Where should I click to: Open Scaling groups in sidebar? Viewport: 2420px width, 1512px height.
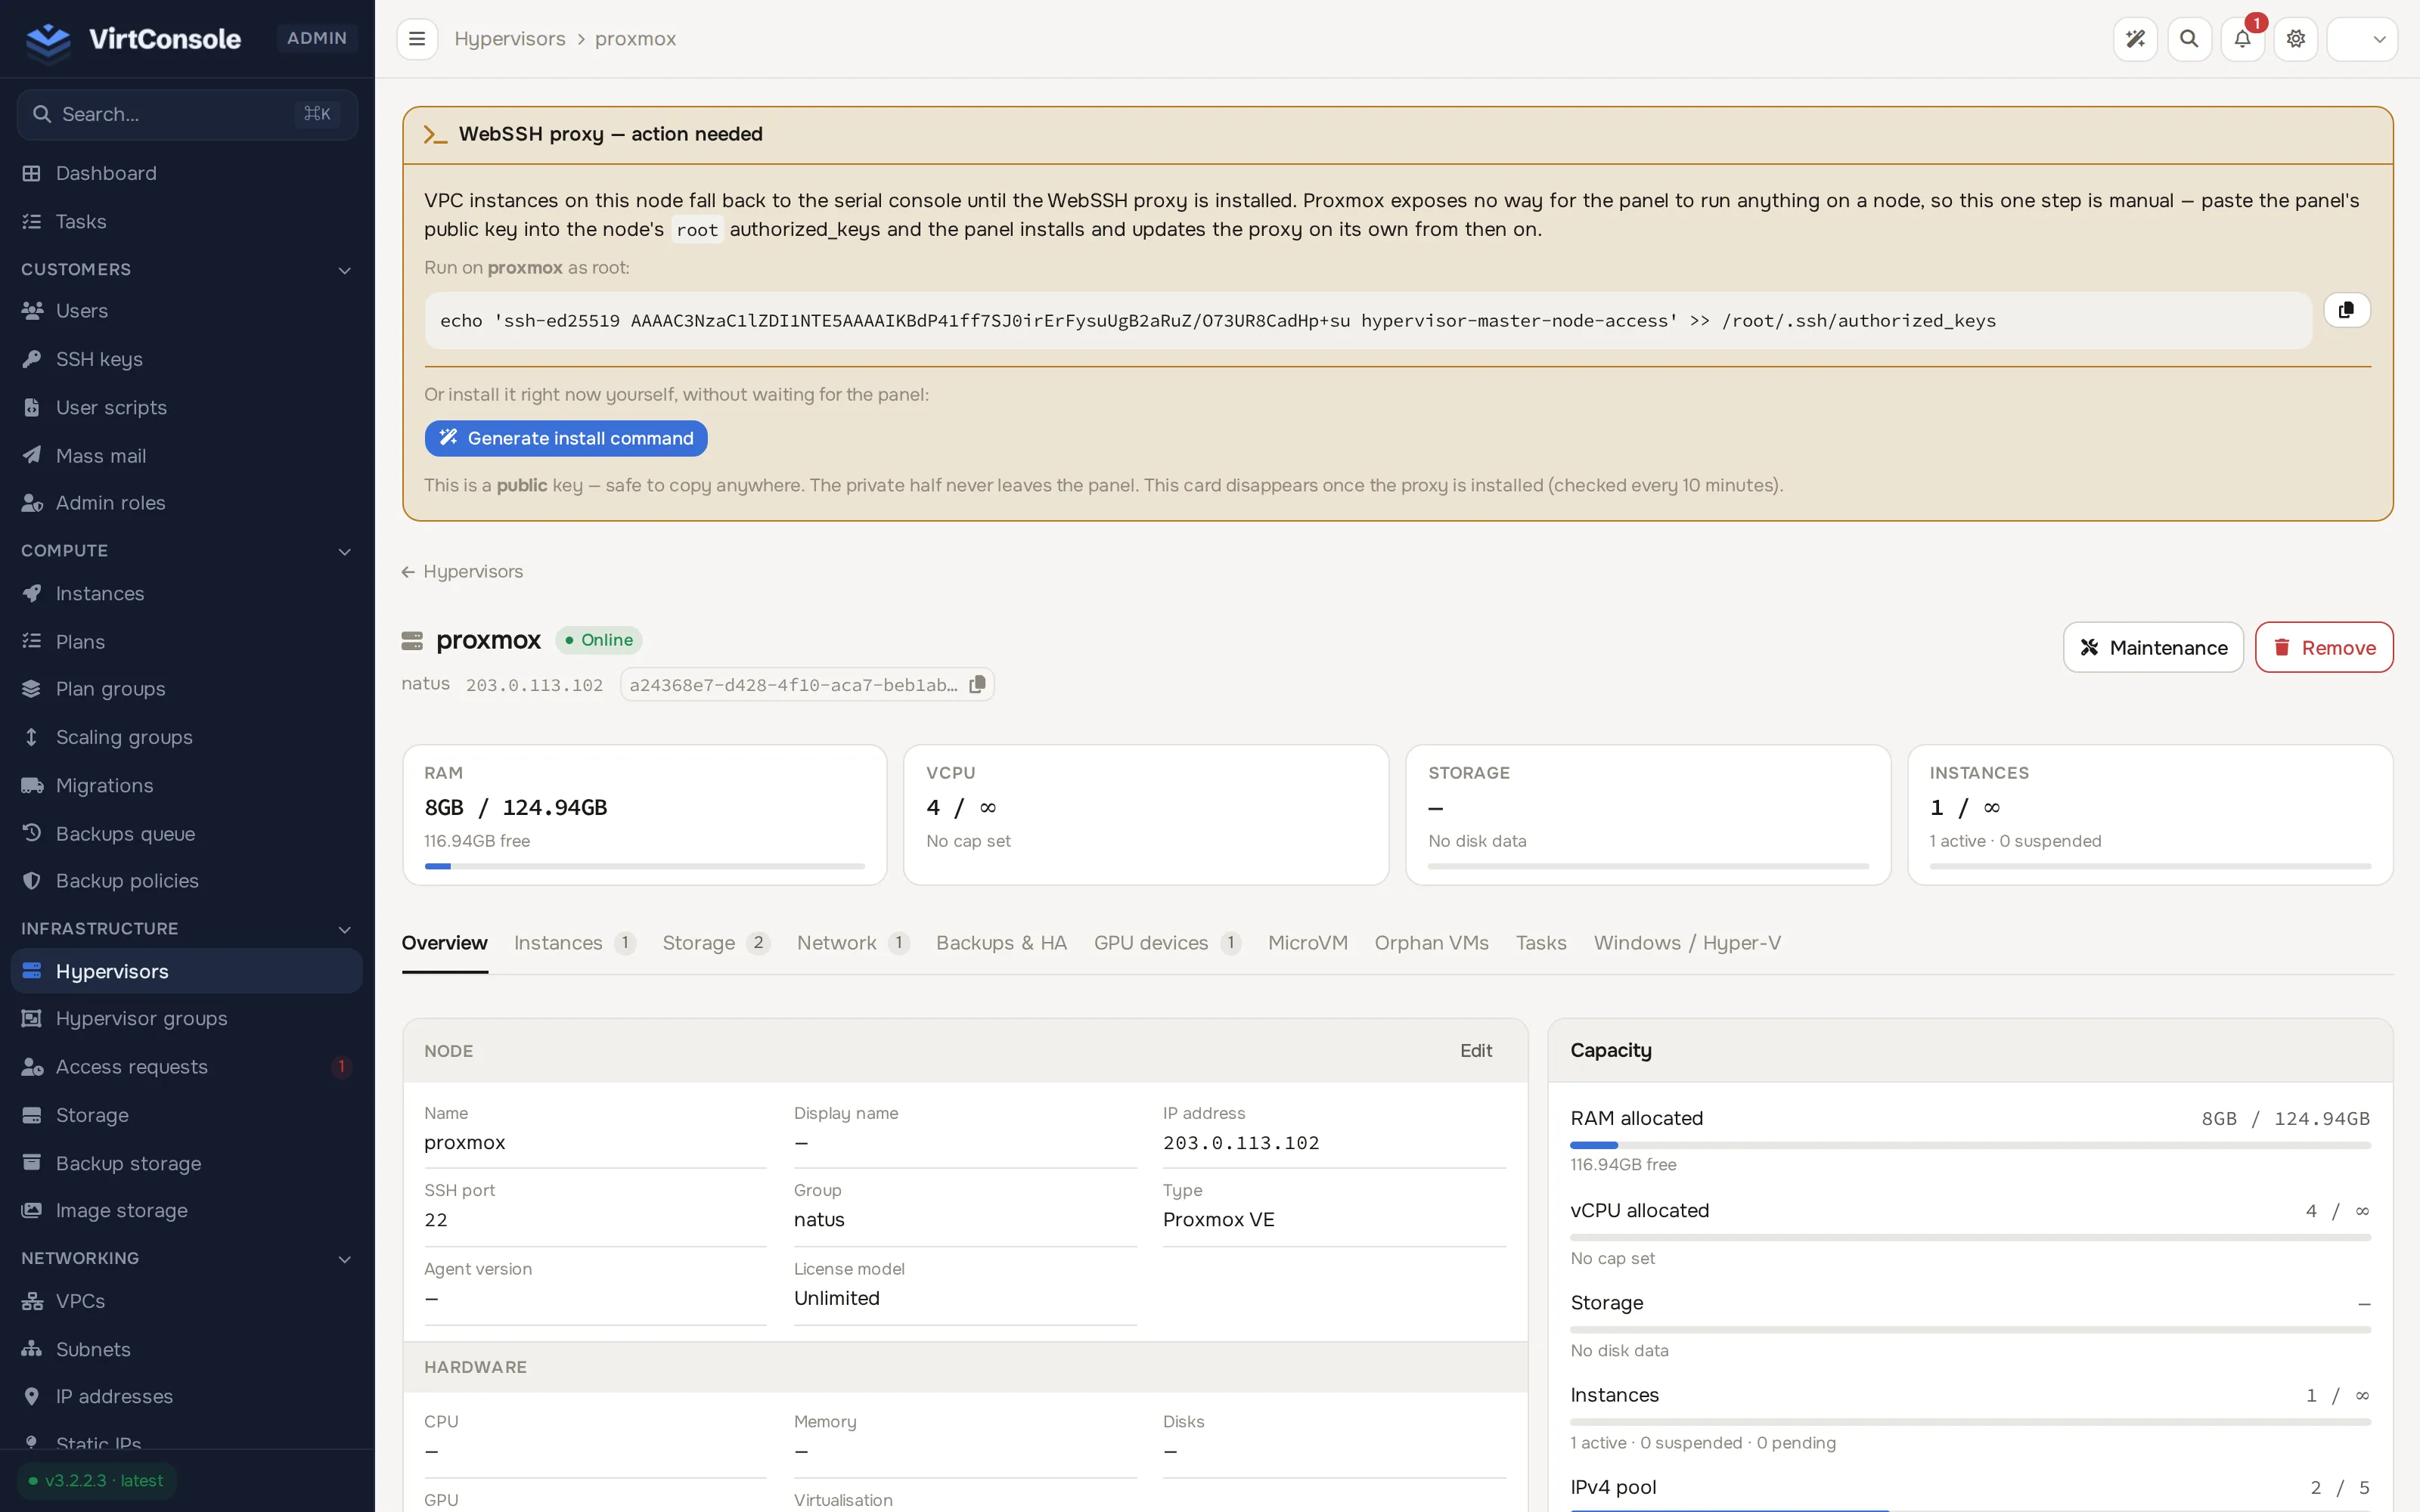click(x=187, y=738)
